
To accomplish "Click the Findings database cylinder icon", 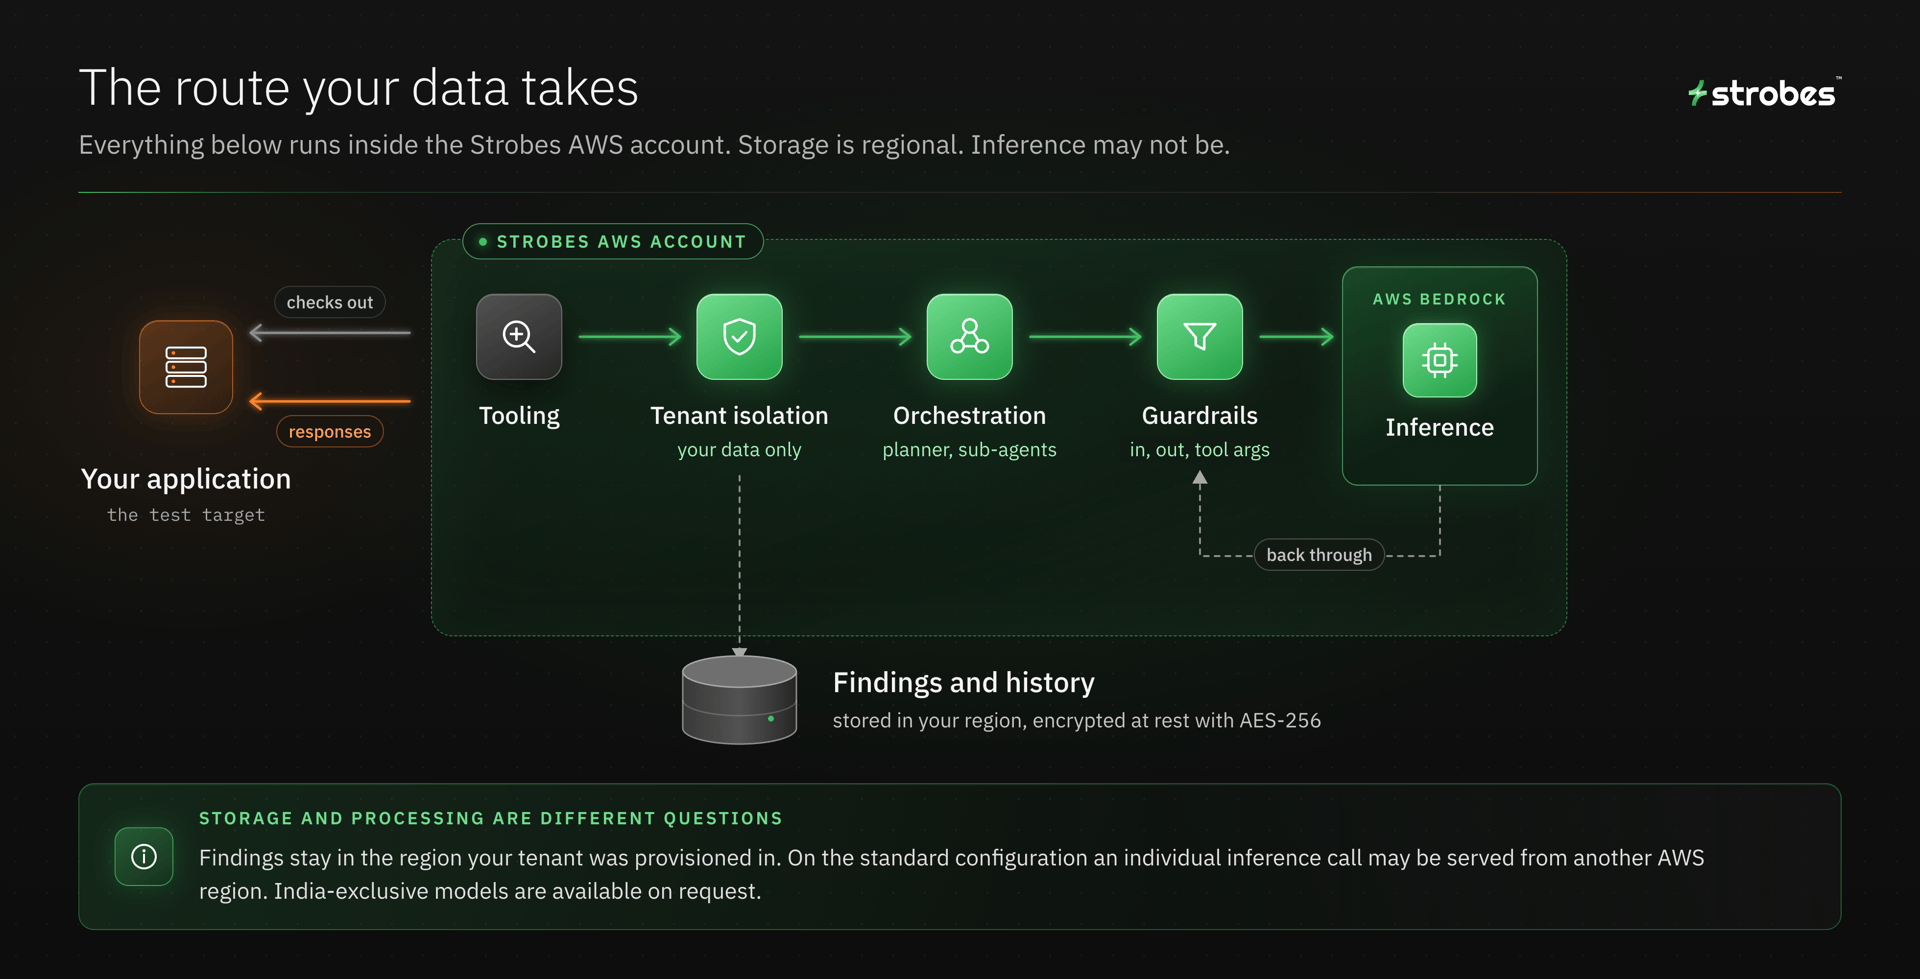I will tap(739, 700).
